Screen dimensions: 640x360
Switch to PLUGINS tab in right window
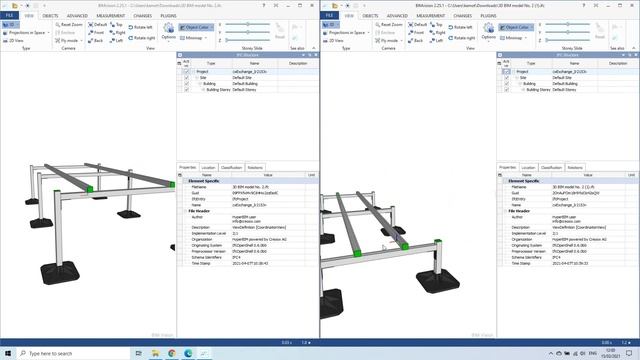click(488, 16)
